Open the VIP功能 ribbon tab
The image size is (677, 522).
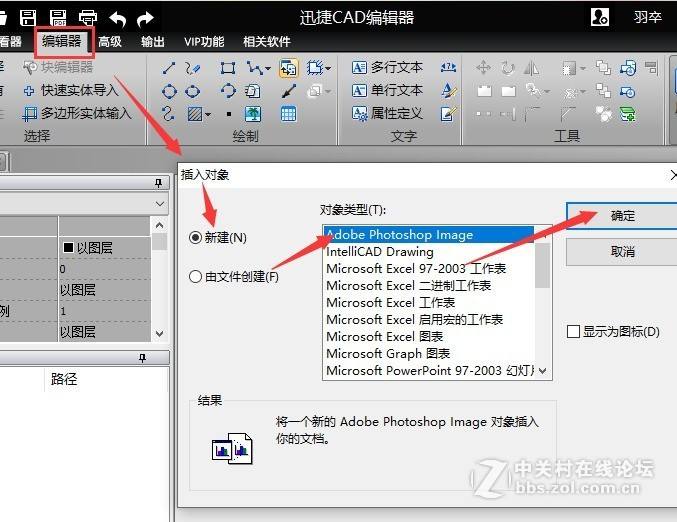coord(204,41)
